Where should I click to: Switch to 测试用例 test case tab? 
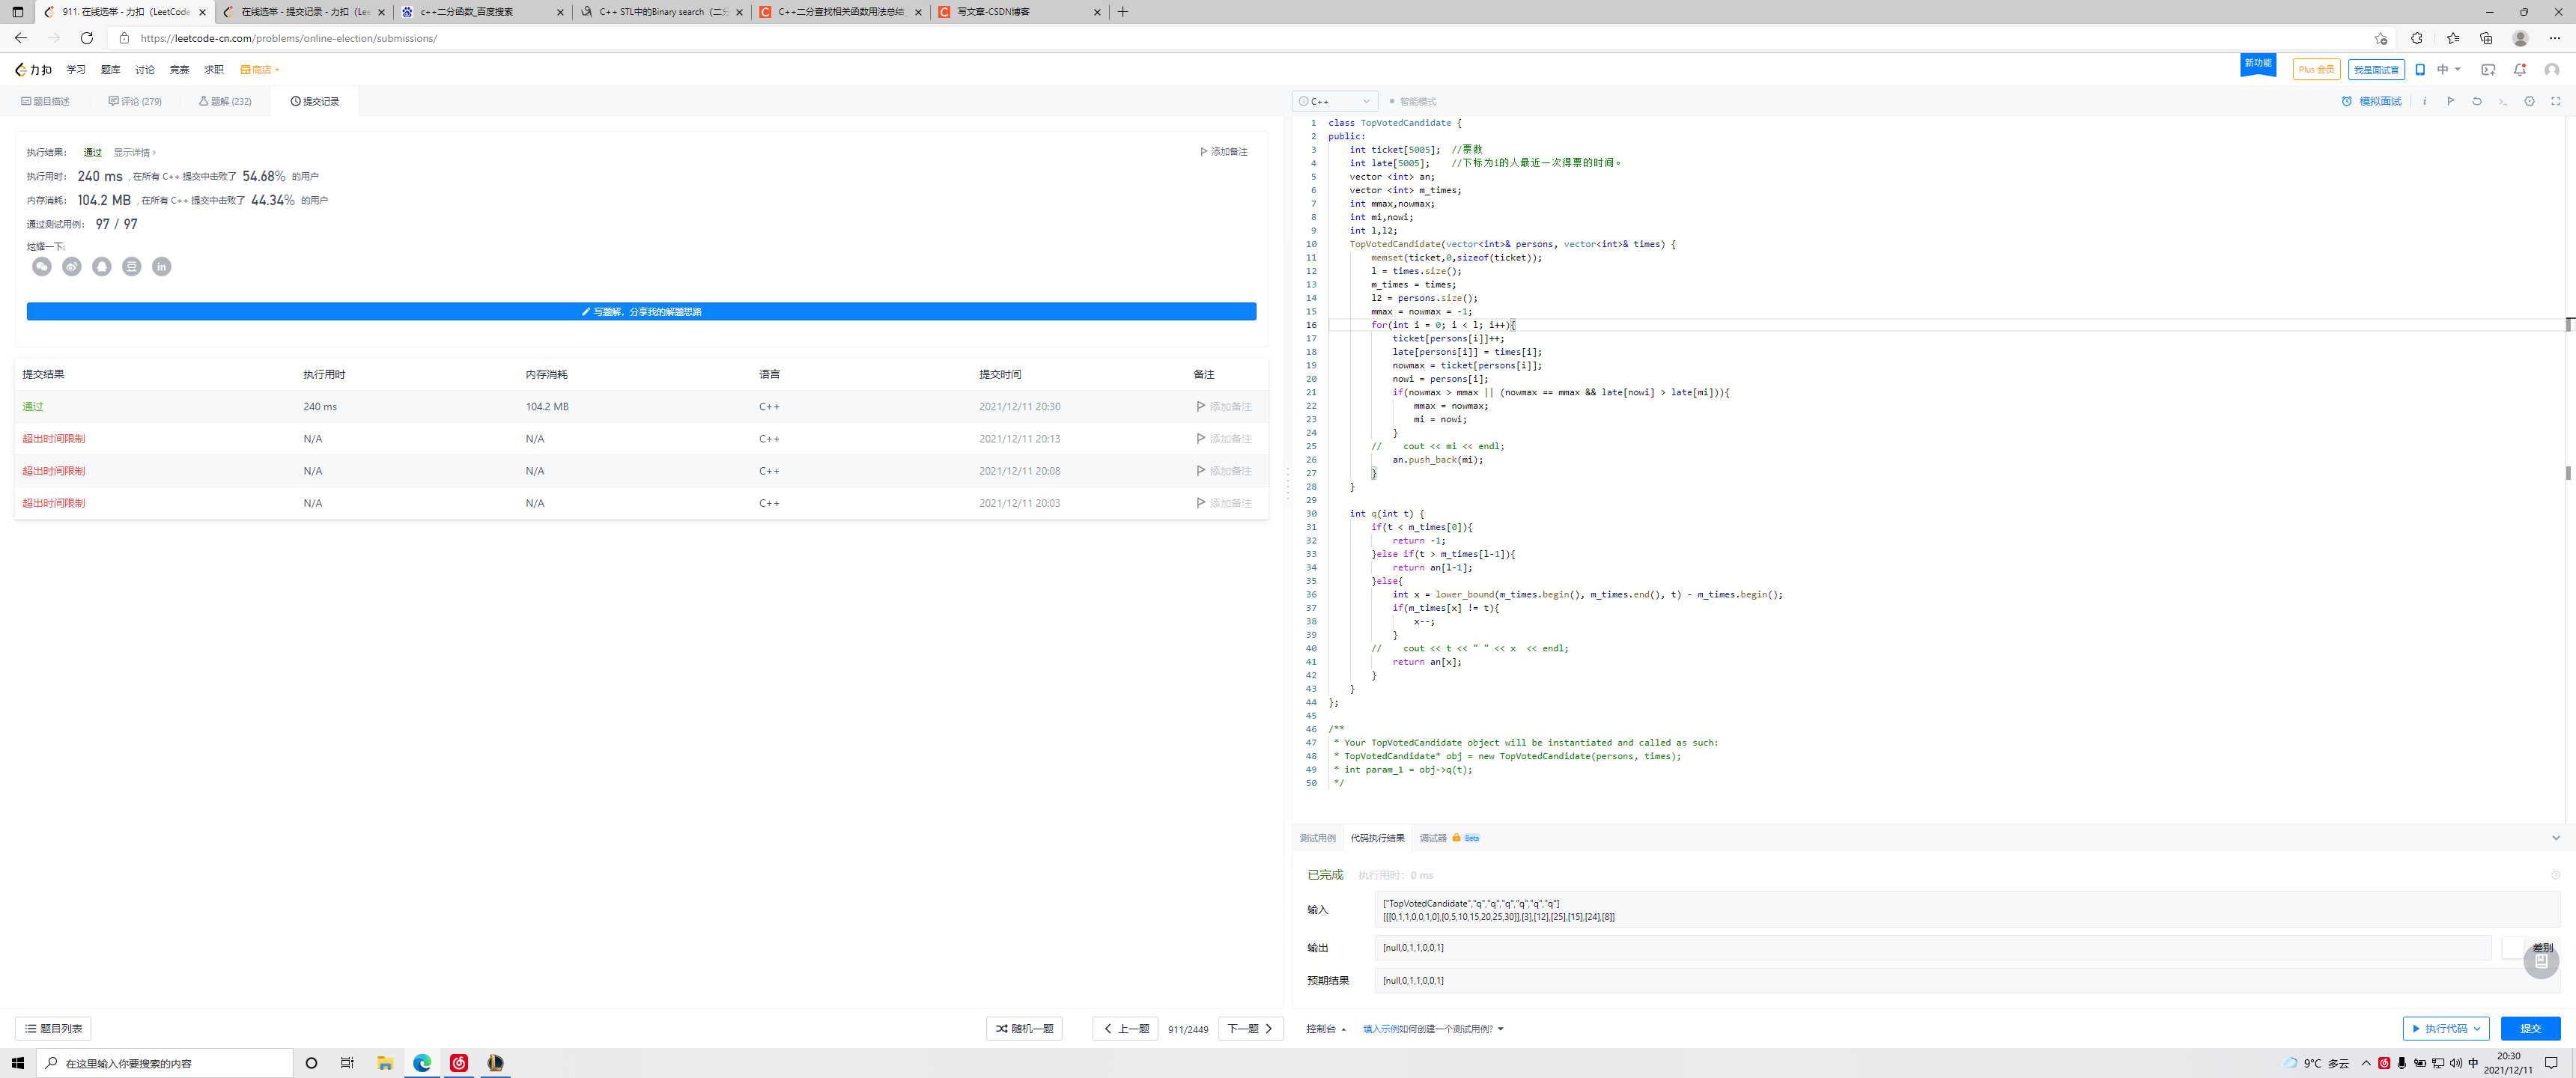pos(1317,838)
